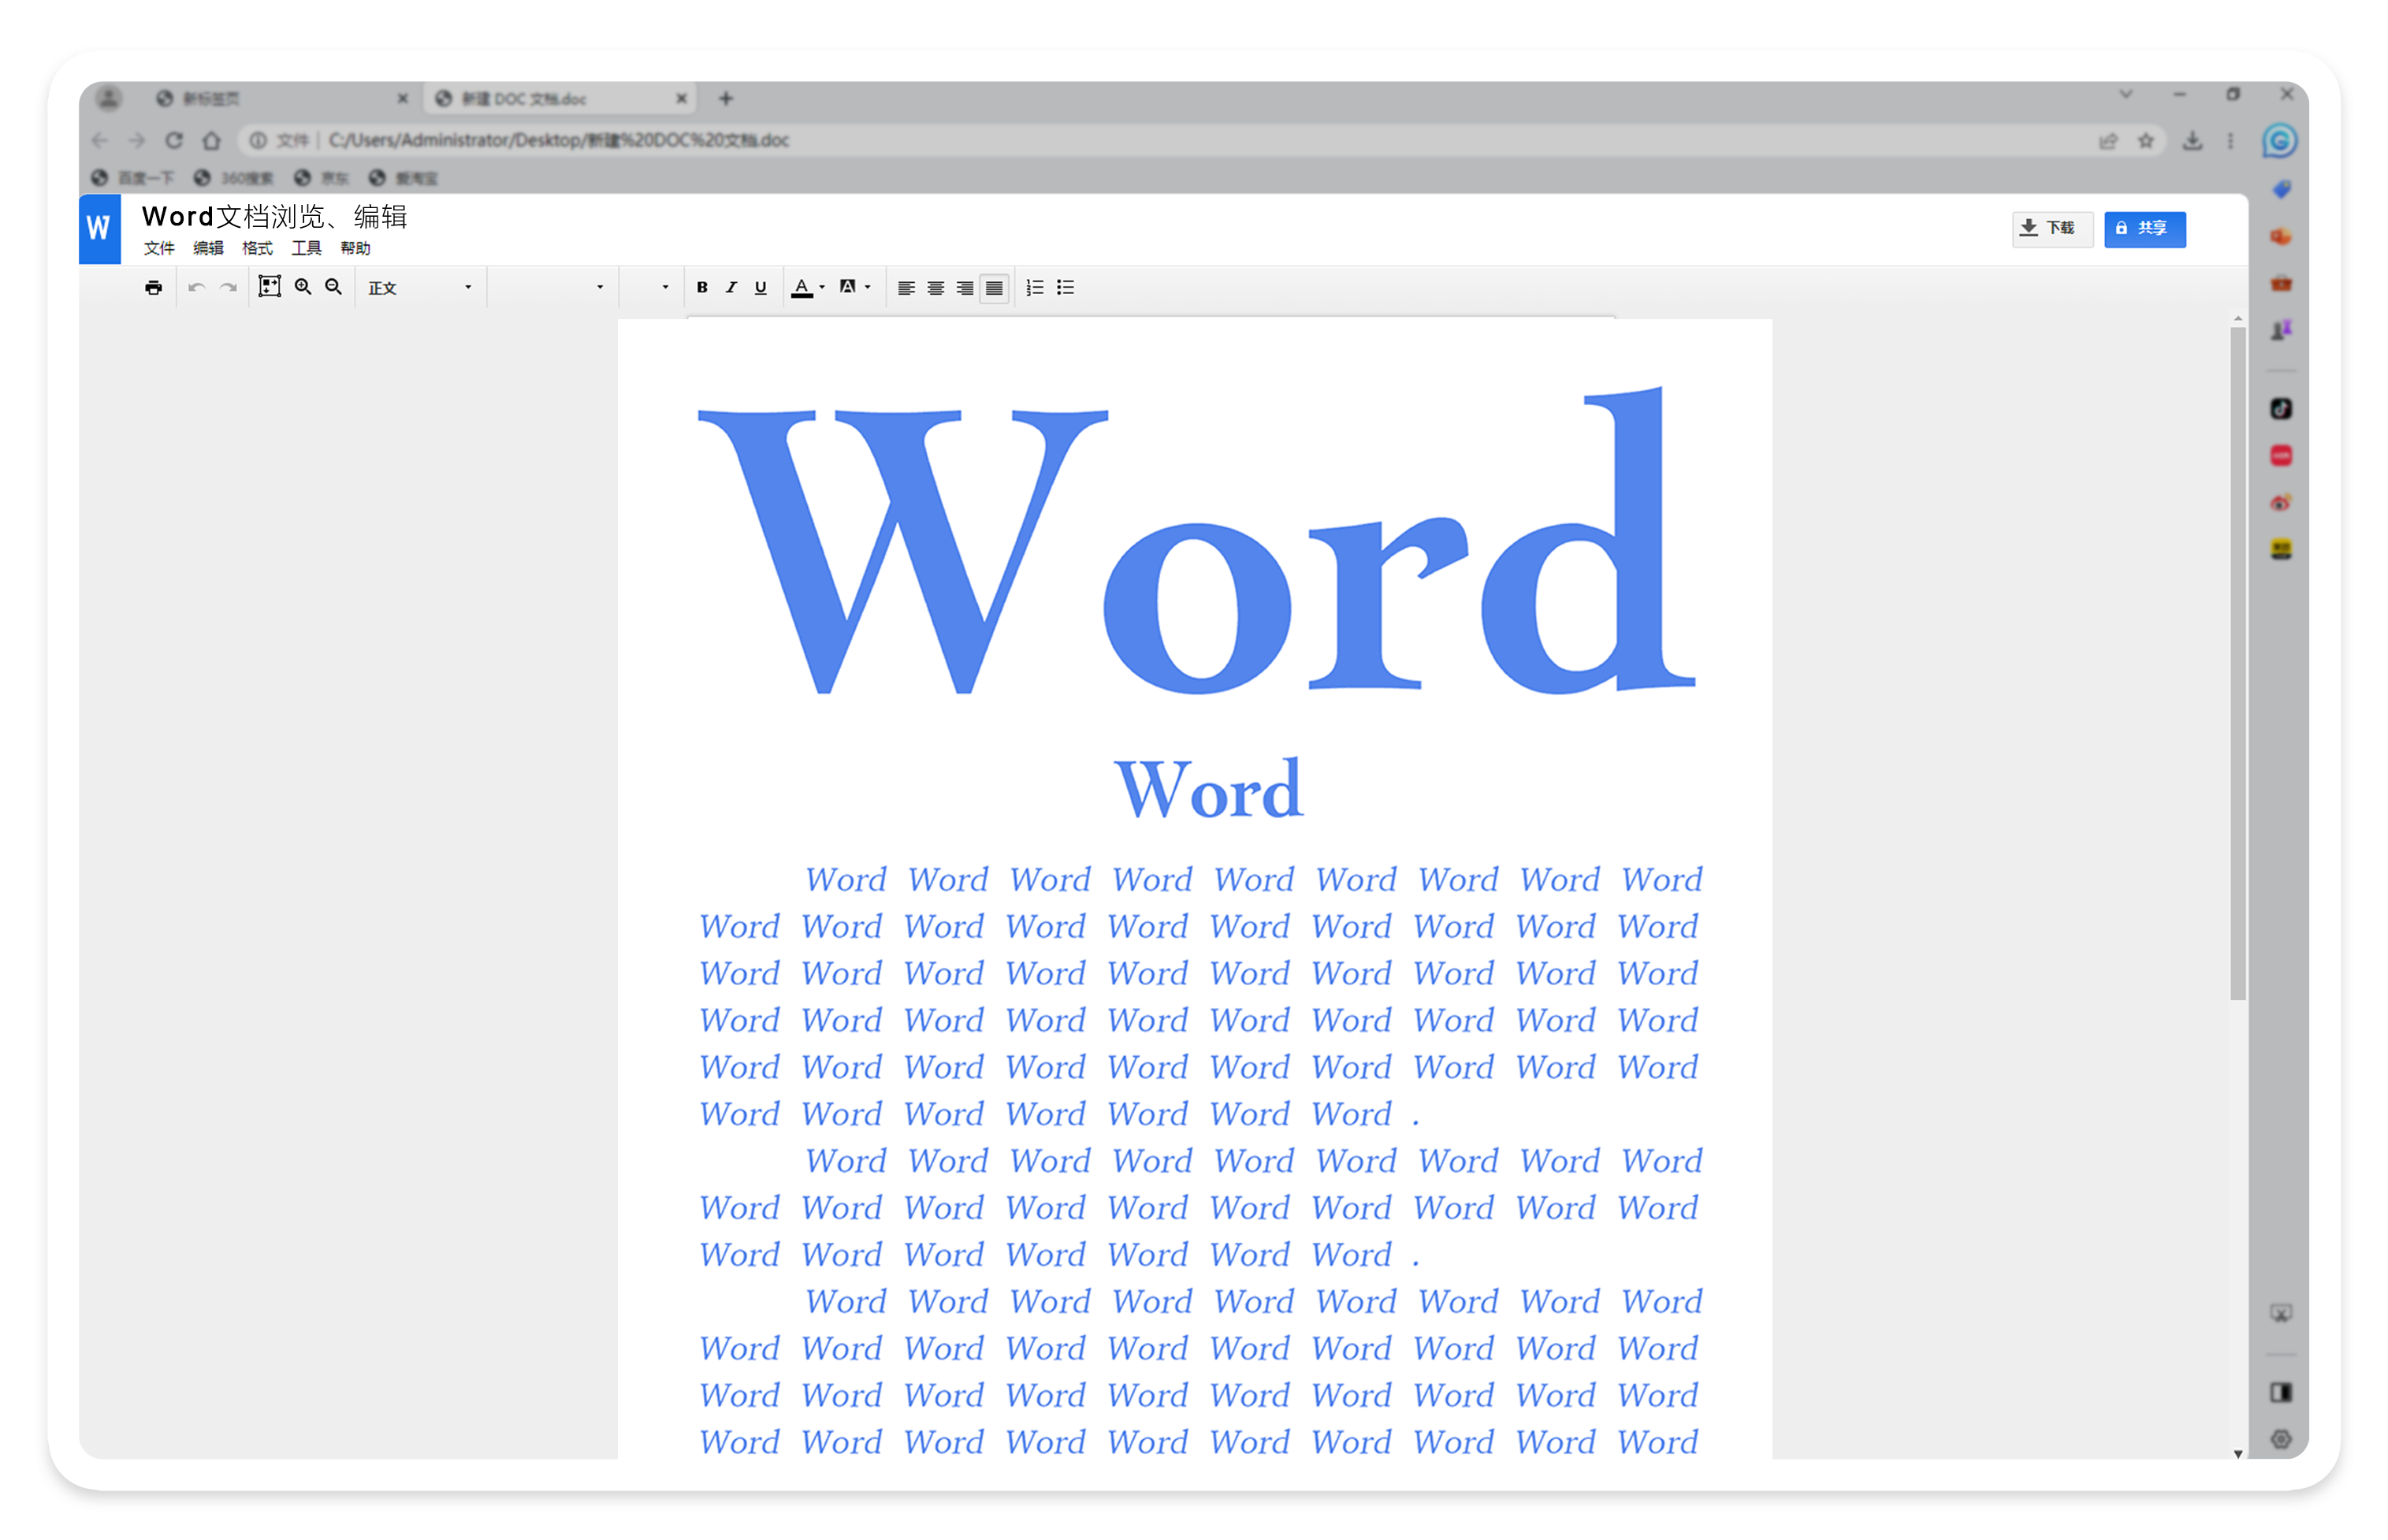Open the 工具 menu
This screenshot has width=2388, height=1540.
pyautogui.click(x=306, y=248)
